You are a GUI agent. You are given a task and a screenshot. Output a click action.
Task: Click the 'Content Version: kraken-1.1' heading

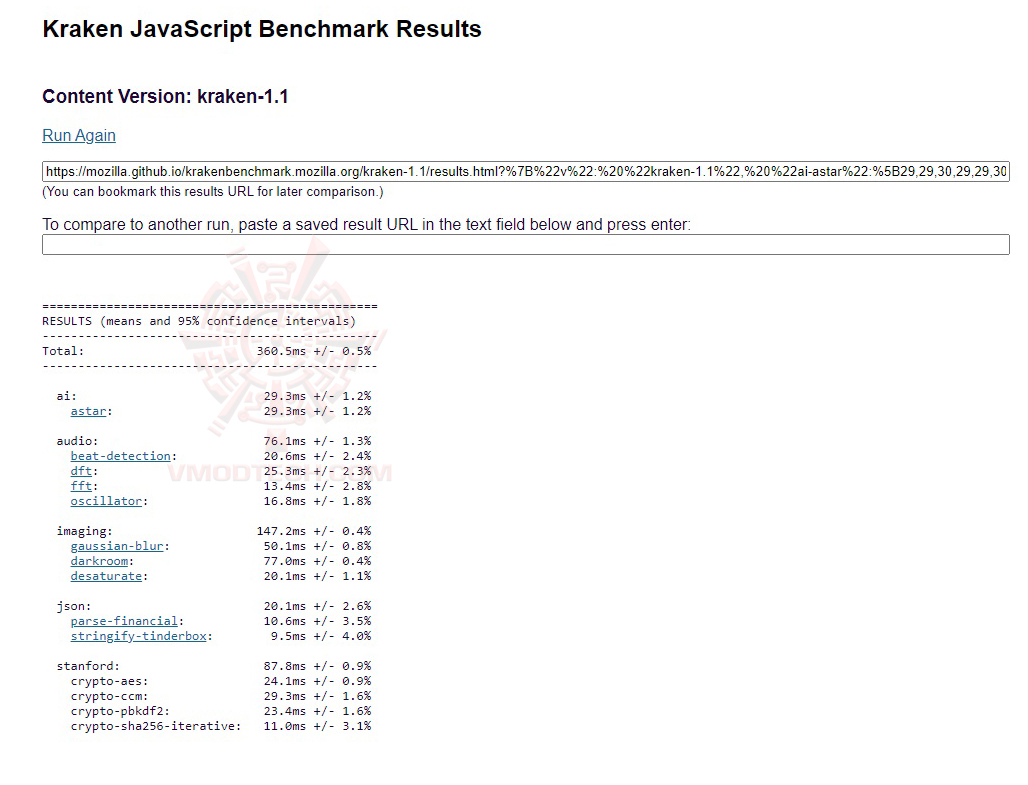[165, 96]
